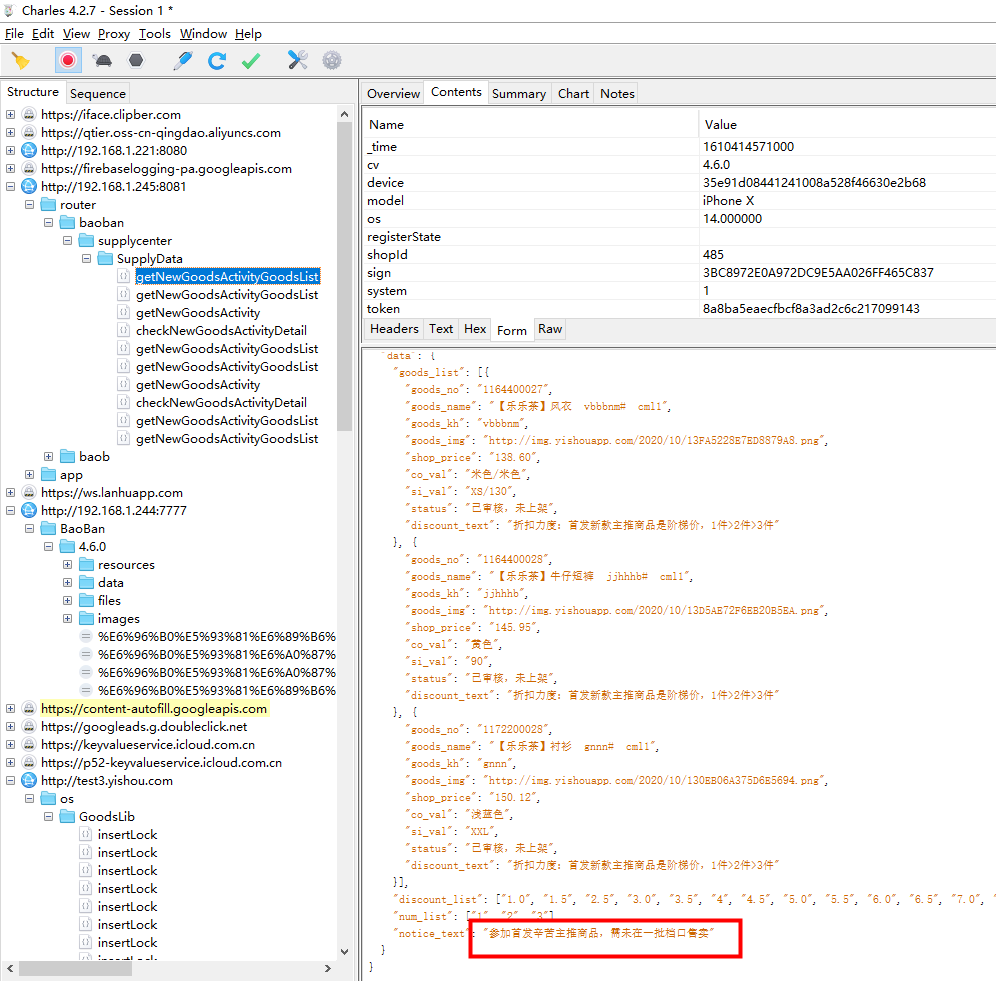Expand the 192.168.1.221:8080 host node
This screenshot has height=981, width=996.
(10, 151)
